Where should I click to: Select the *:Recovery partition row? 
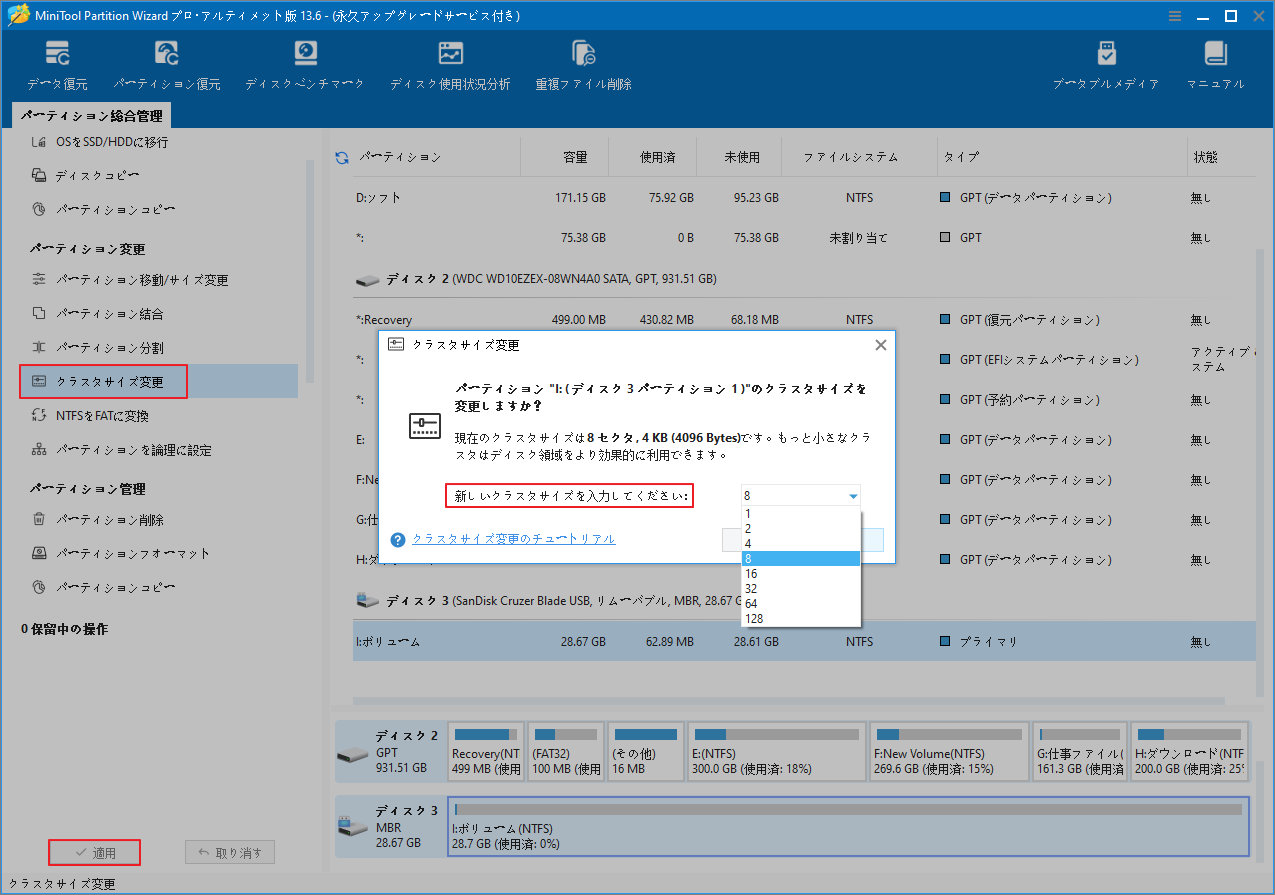[805, 320]
